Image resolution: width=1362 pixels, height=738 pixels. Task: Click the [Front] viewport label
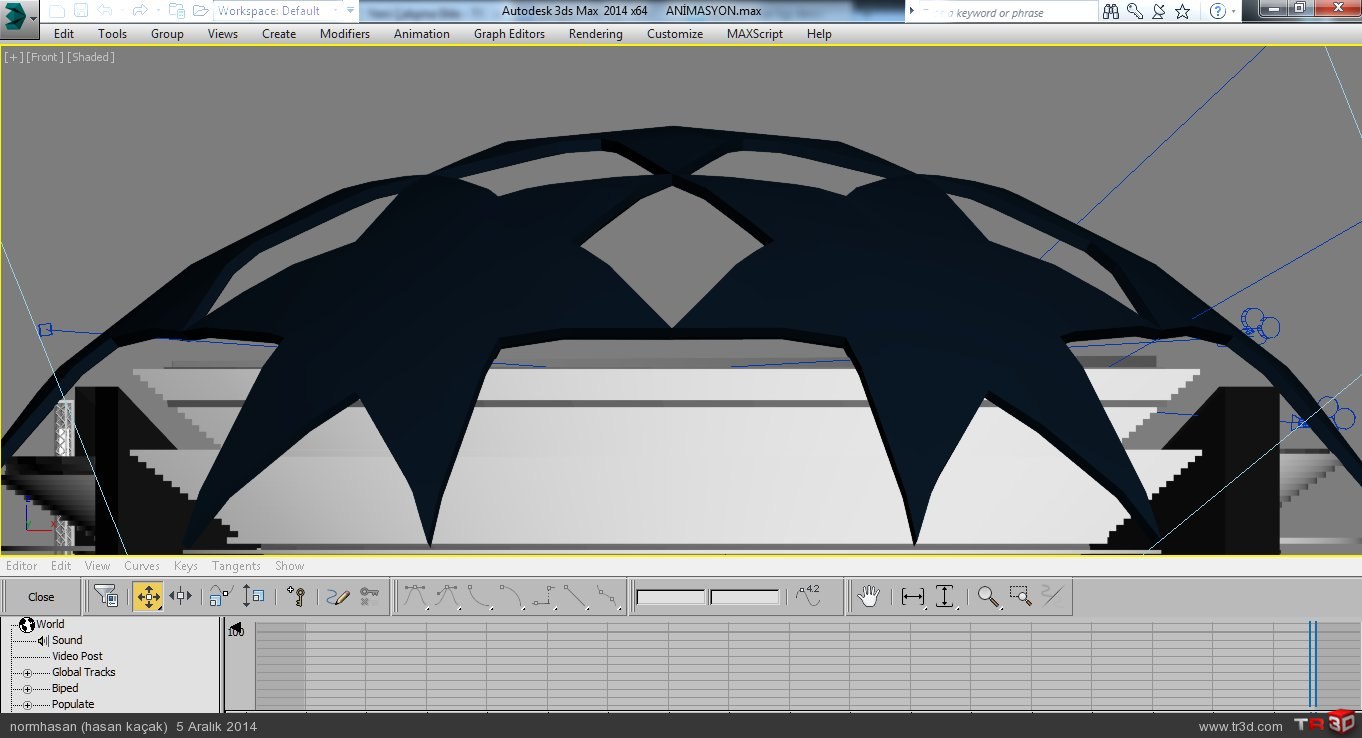(45, 57)
